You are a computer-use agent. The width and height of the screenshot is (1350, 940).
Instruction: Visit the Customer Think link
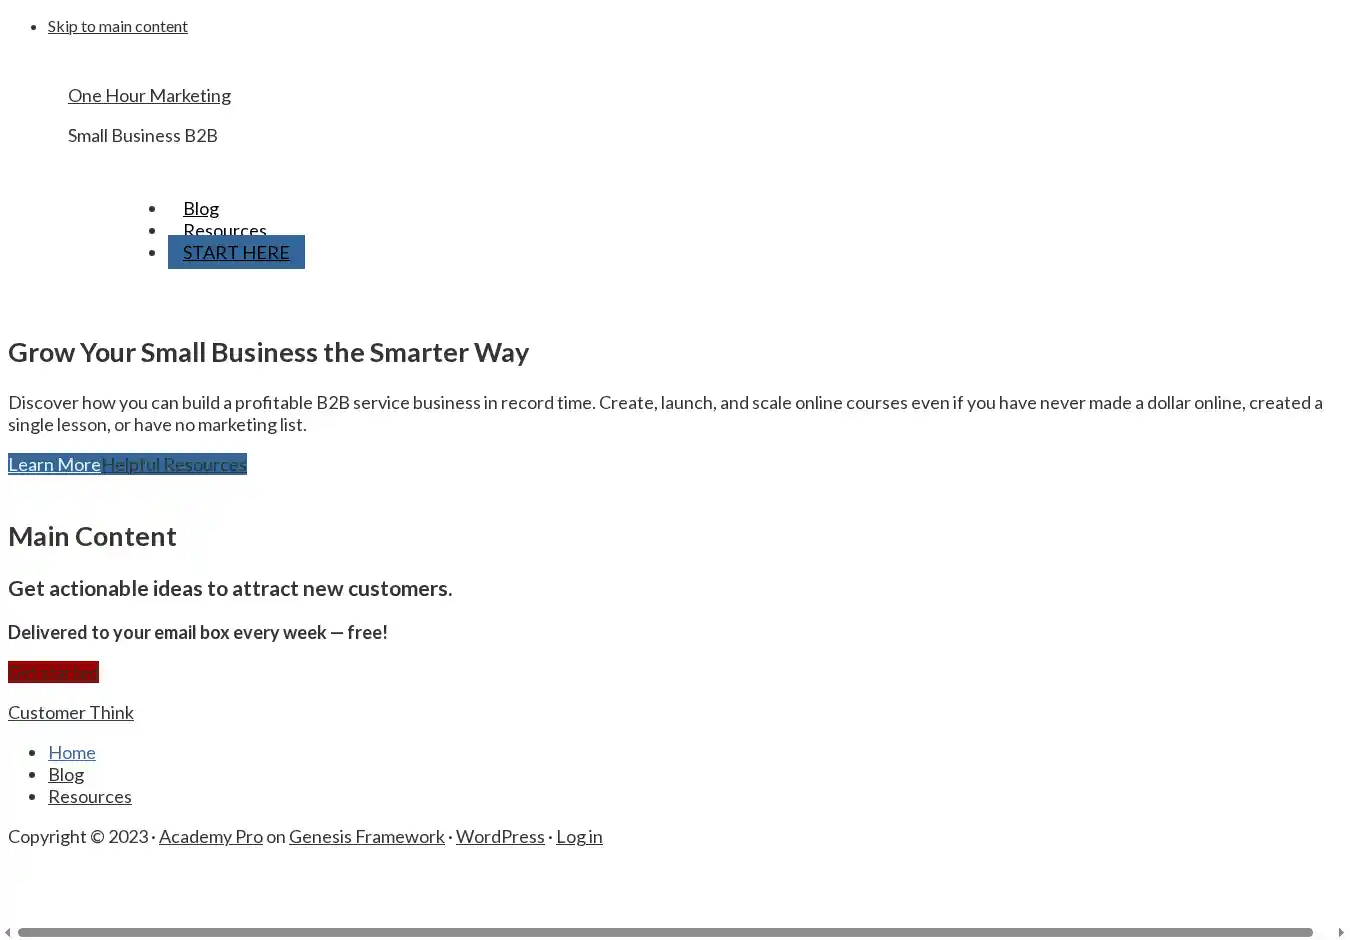pyautogui.click(x=71, y=712)
